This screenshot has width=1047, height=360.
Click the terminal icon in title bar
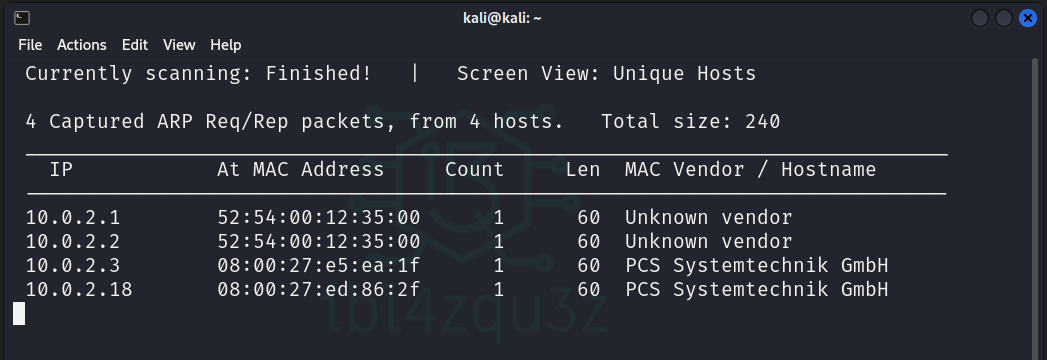pos(21,18)
